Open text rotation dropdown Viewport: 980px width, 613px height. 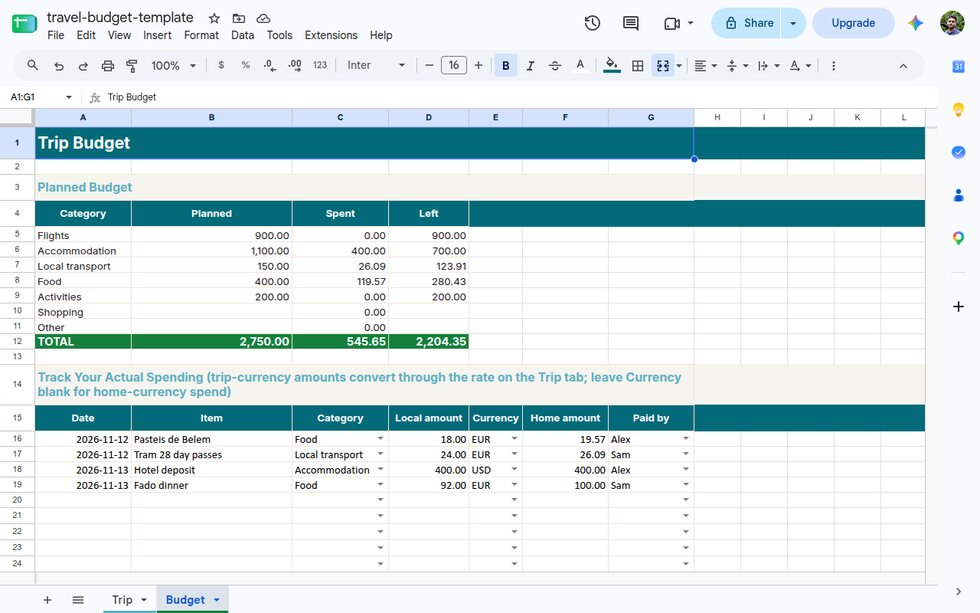coord(800,66)
